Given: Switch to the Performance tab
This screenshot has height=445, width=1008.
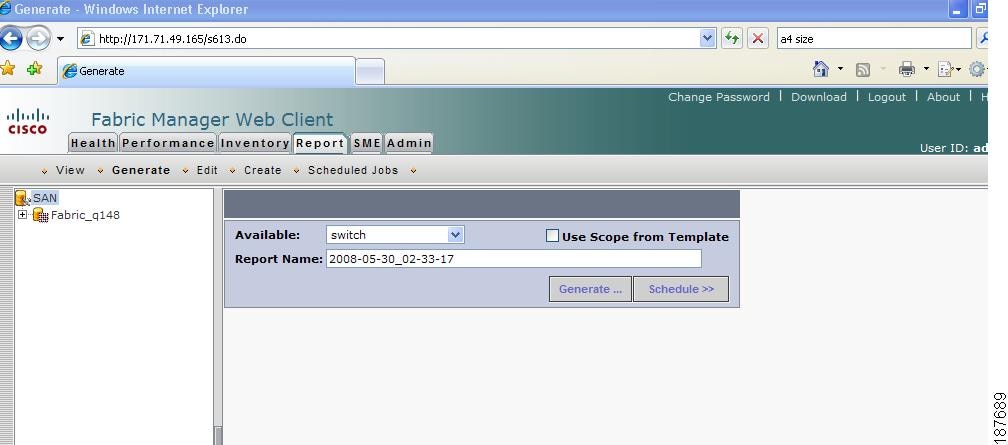Looking at the screenshot, I should pos(168,143).
